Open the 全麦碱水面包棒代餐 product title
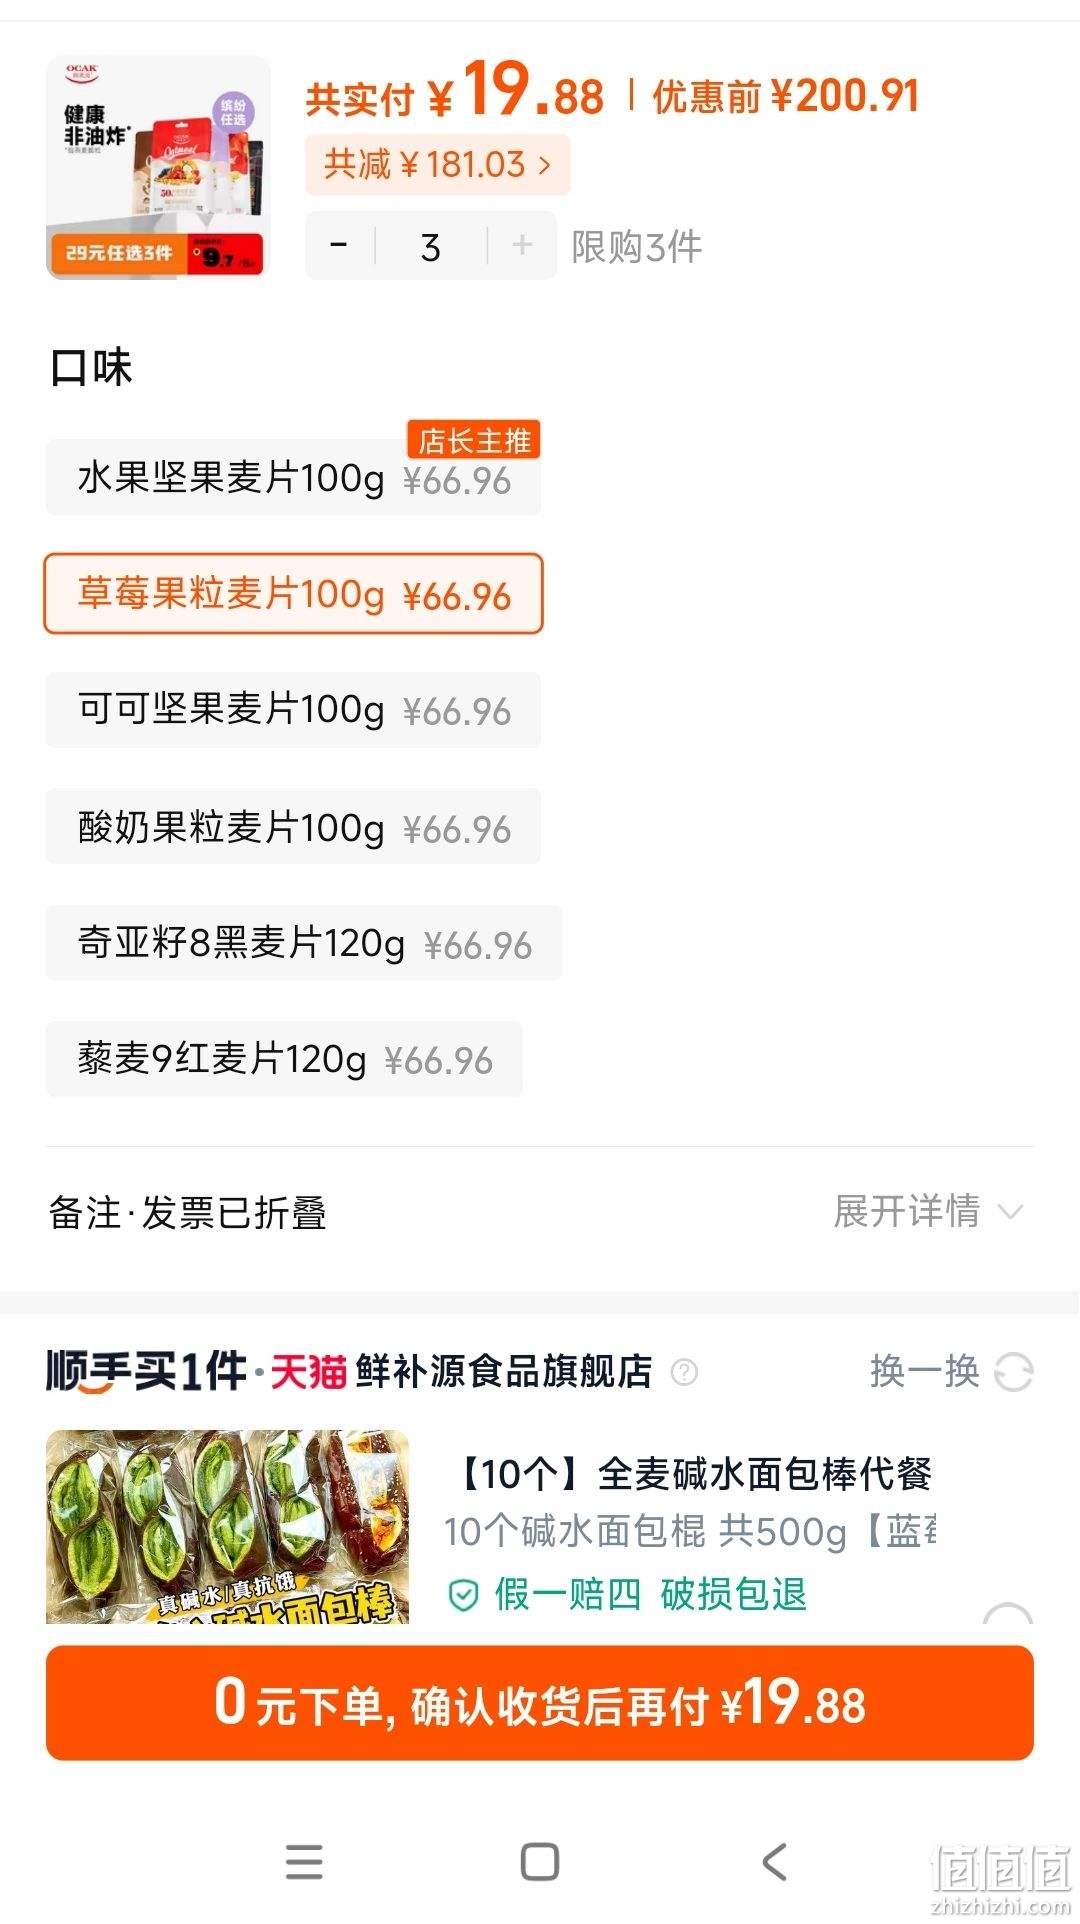 tap(690, 1474)
